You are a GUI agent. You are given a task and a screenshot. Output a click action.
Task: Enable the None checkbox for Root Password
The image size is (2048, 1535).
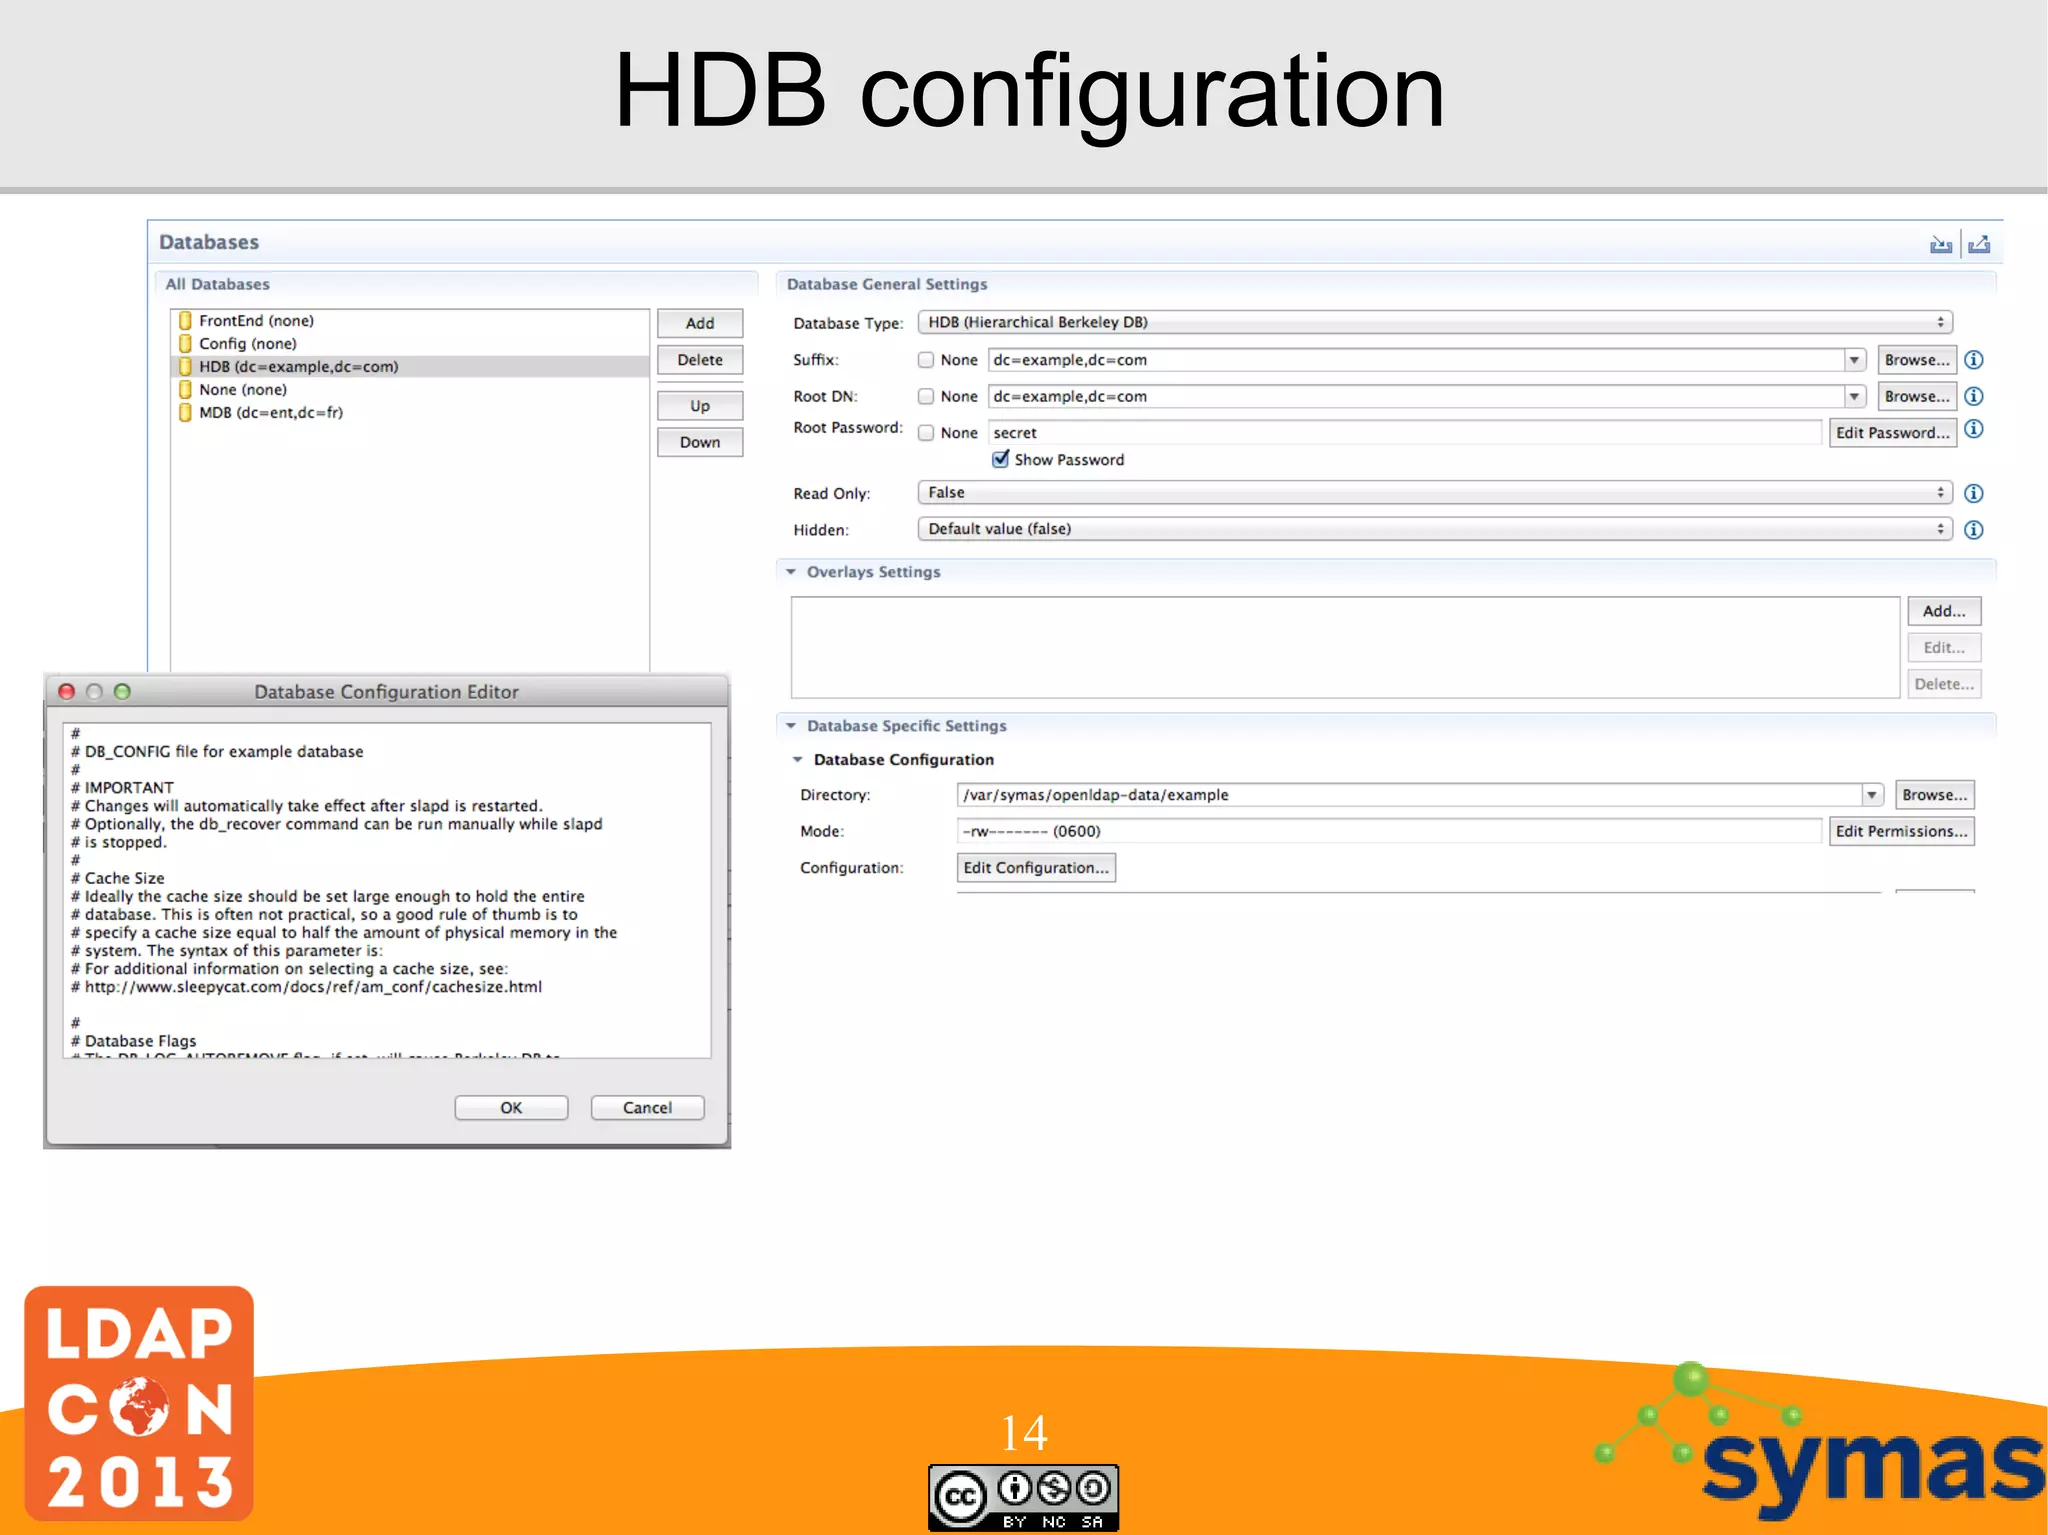[926, 433]
